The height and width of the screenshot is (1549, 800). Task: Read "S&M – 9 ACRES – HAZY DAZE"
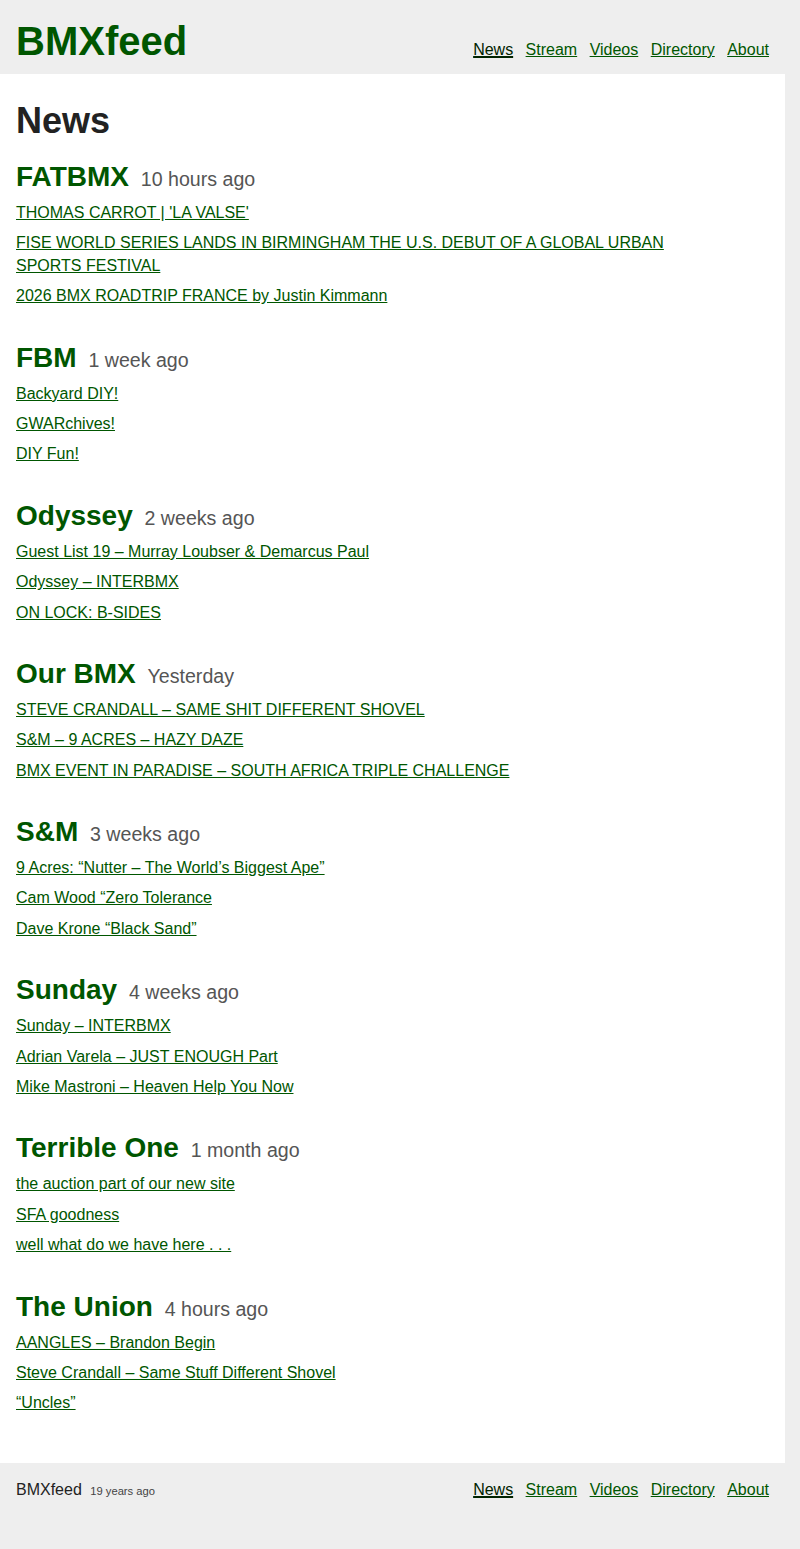129,740
